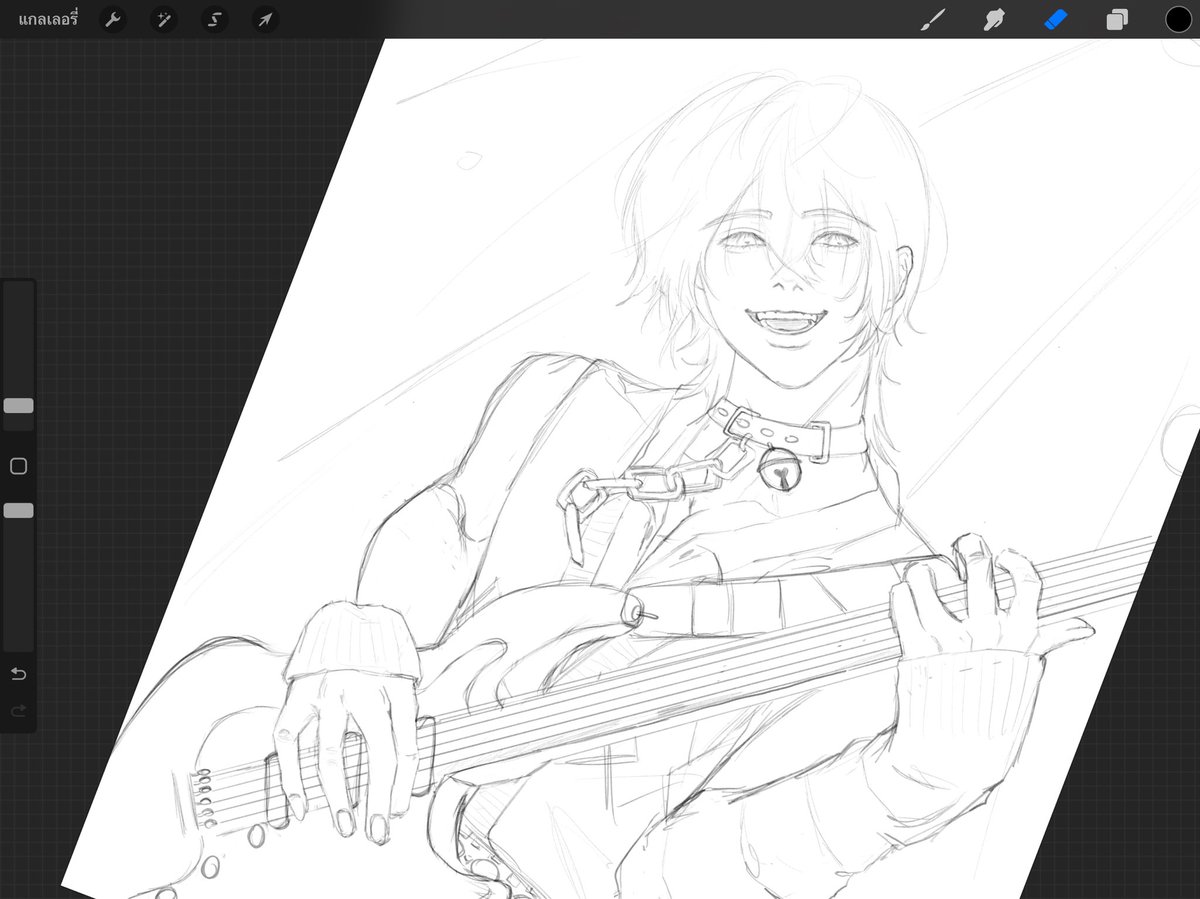Activate the Transform arrow tool
Image resolution: width=1200 pixels, height=899 pixels.
click(264, 19)
